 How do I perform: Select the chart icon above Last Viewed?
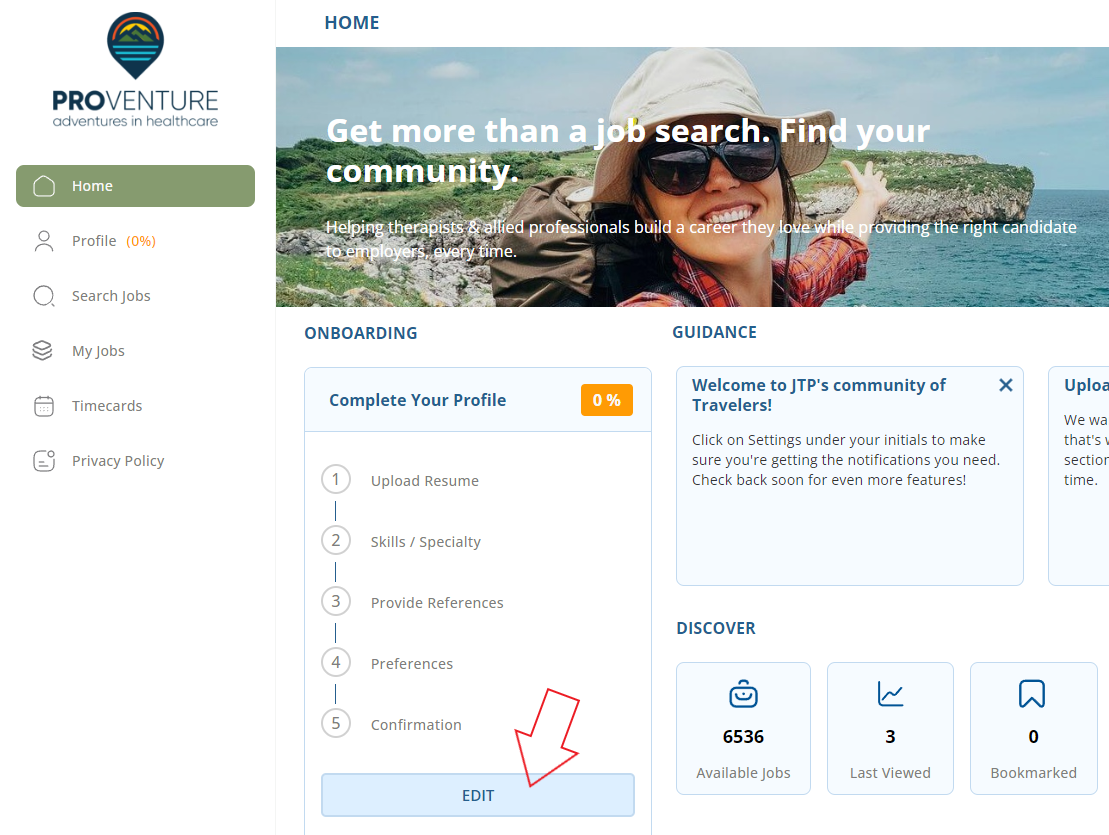890,693
